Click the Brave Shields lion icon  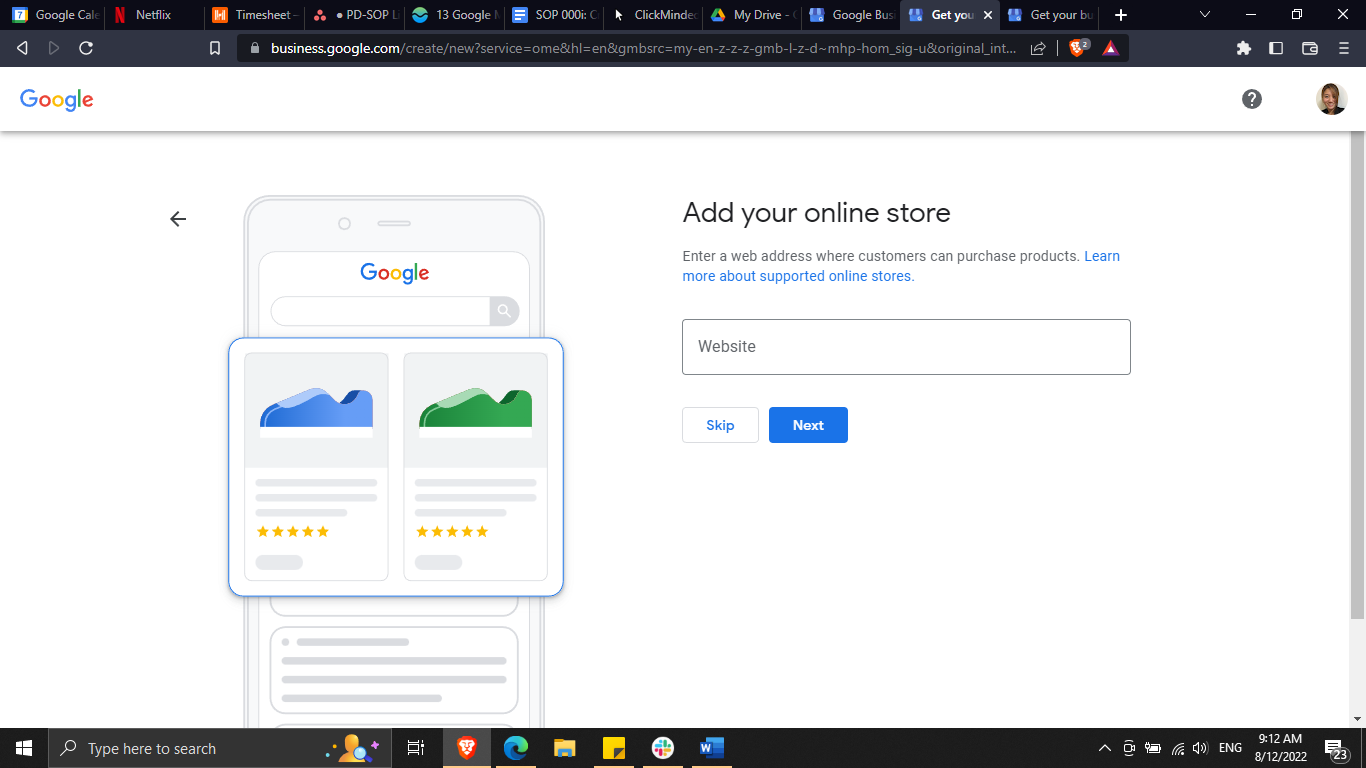tap(1078, 48)
